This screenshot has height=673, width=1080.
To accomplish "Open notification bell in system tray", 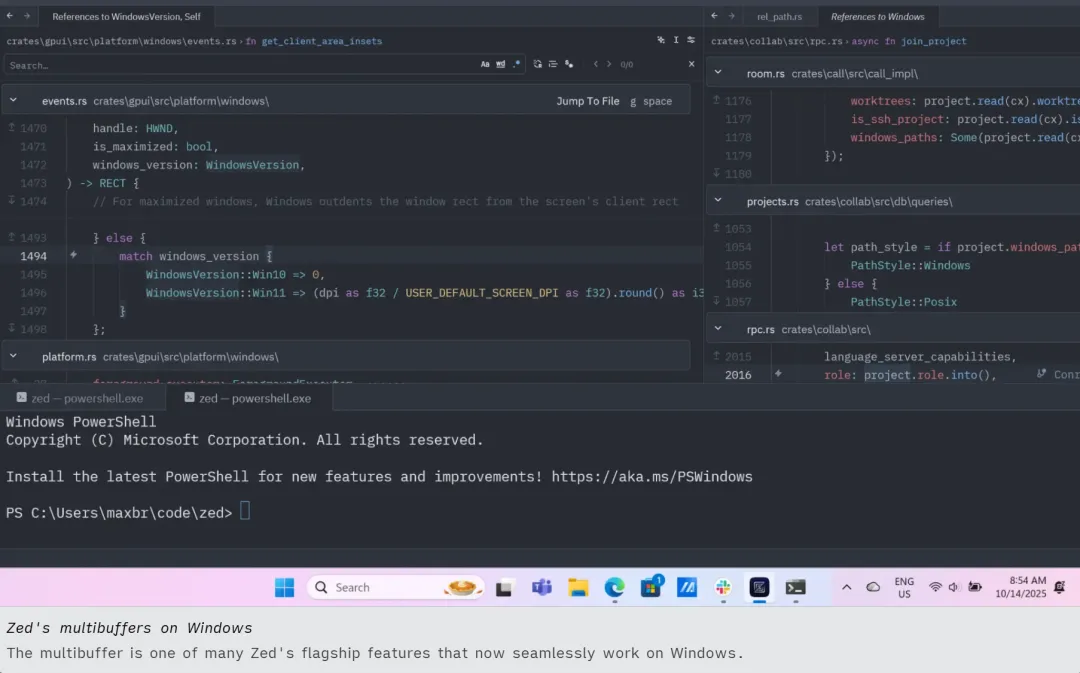I will click(1059, 588).
